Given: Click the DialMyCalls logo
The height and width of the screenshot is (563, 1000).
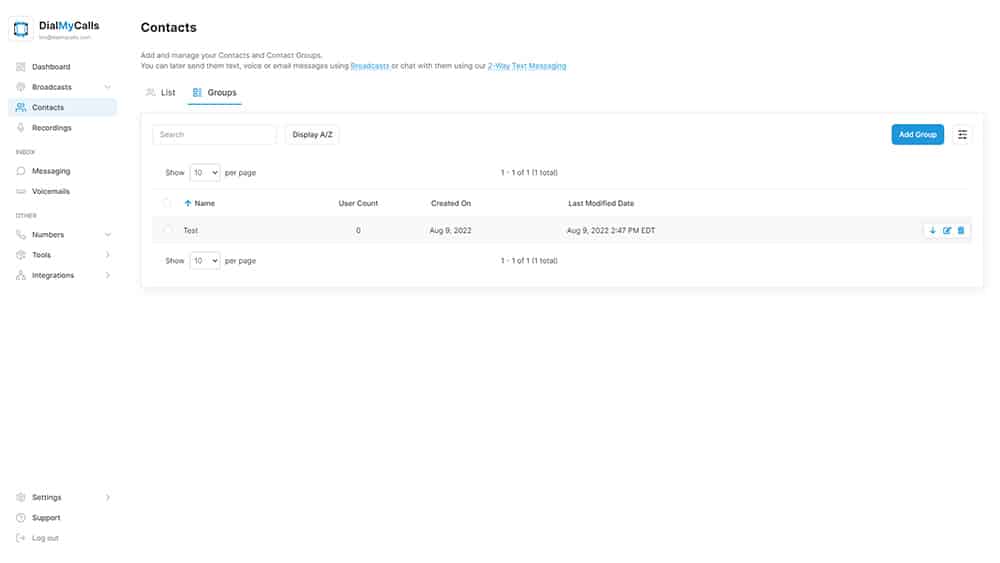Looking at the screenshot, I should (x=21, y=29).
